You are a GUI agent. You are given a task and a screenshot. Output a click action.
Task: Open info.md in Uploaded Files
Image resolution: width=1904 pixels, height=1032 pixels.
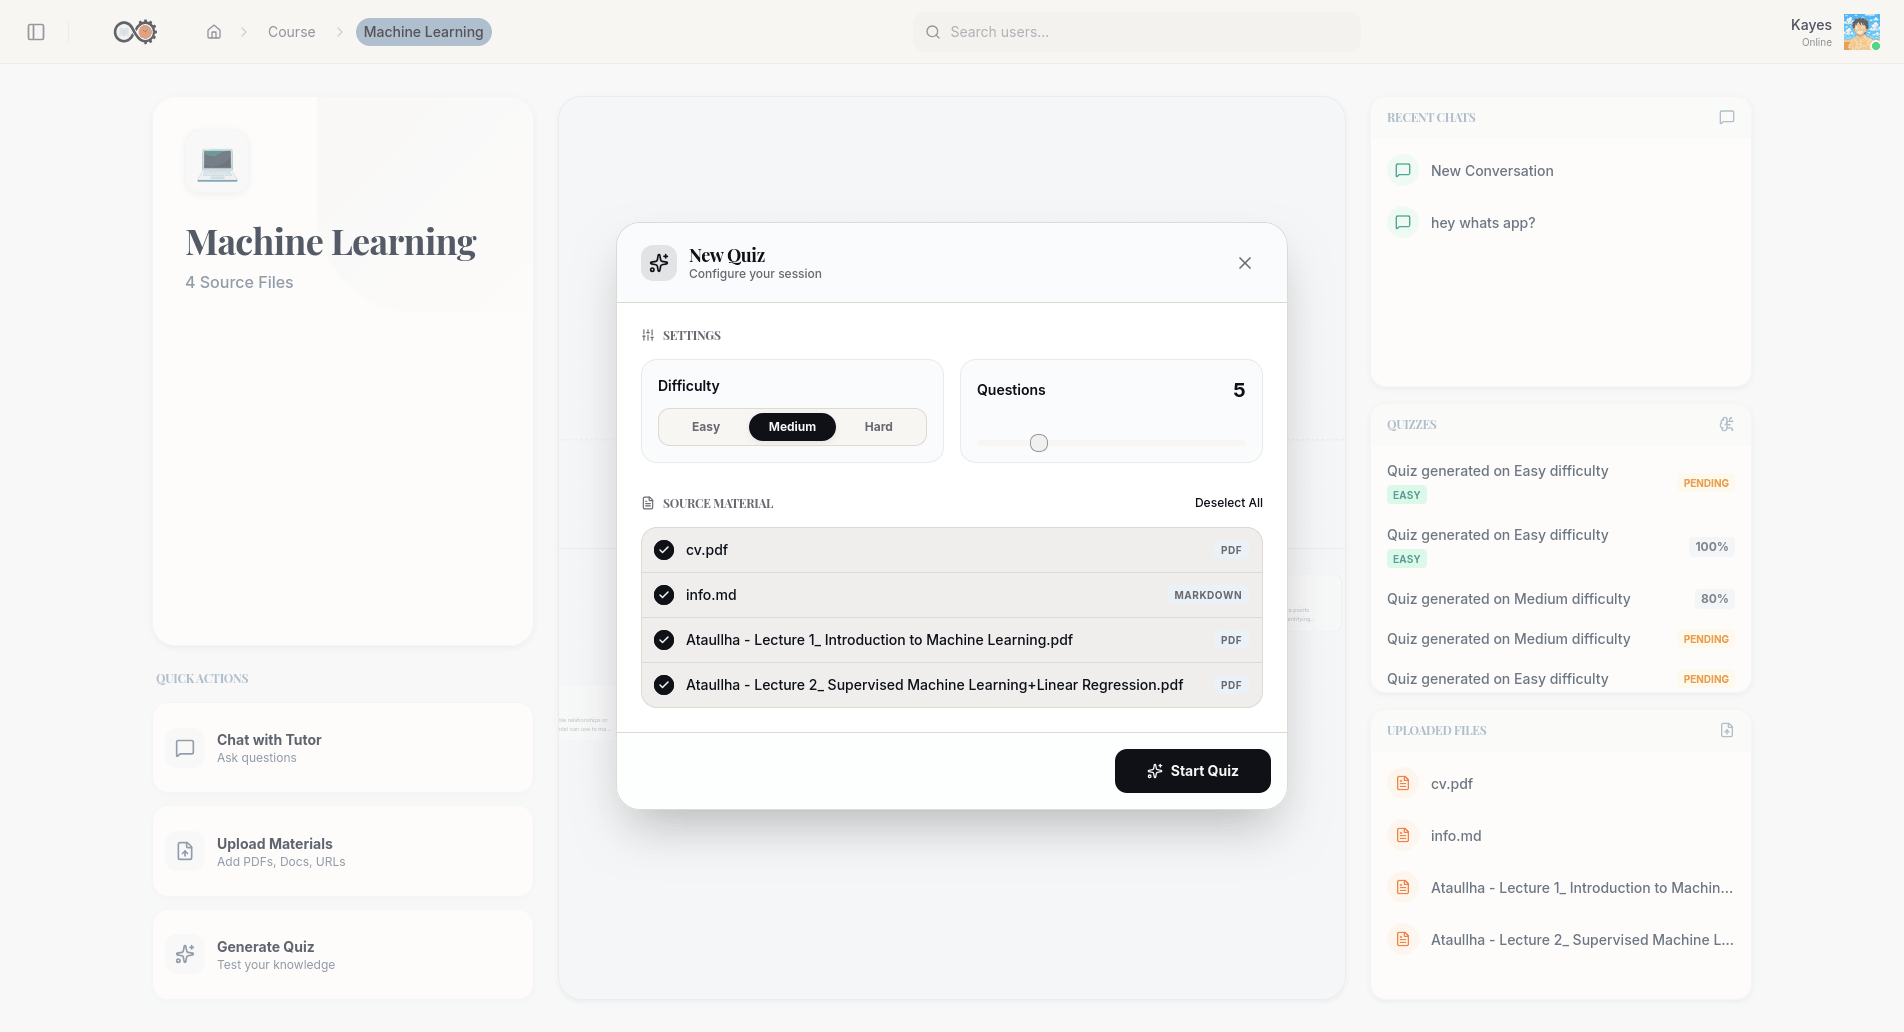[1561, 835]
